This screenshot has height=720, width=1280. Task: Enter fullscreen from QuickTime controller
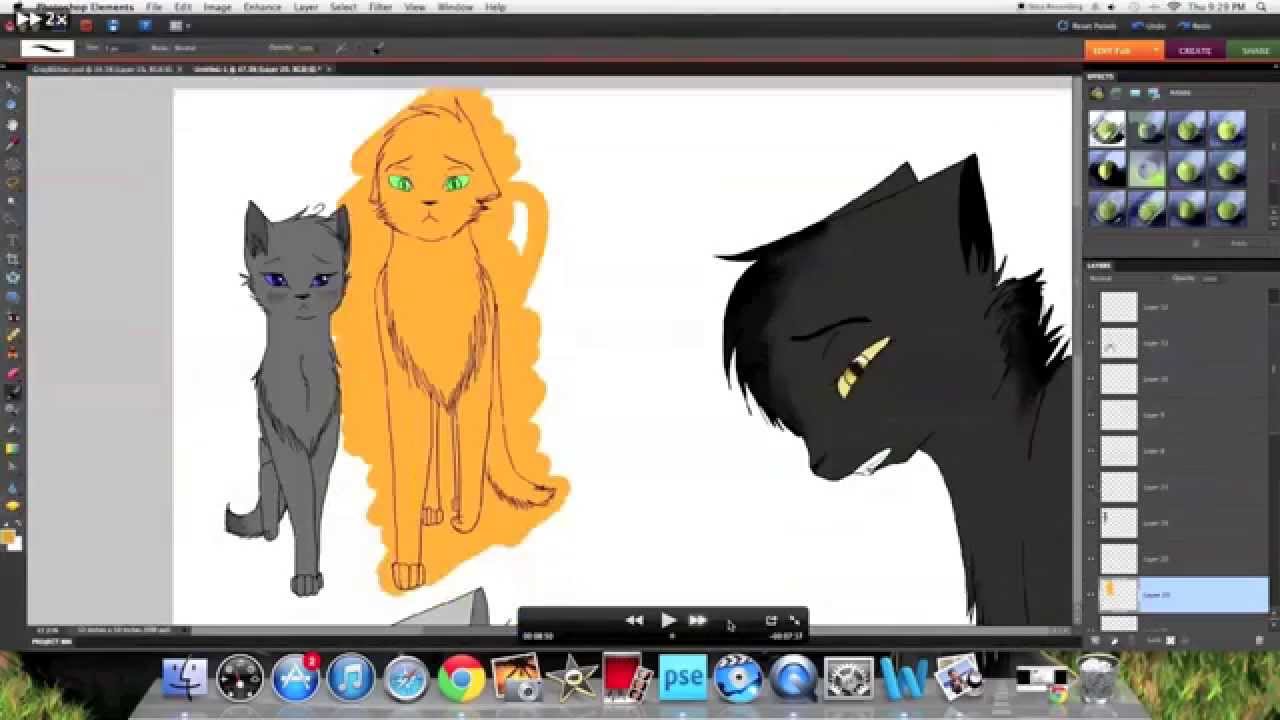[x=794, y=620]
